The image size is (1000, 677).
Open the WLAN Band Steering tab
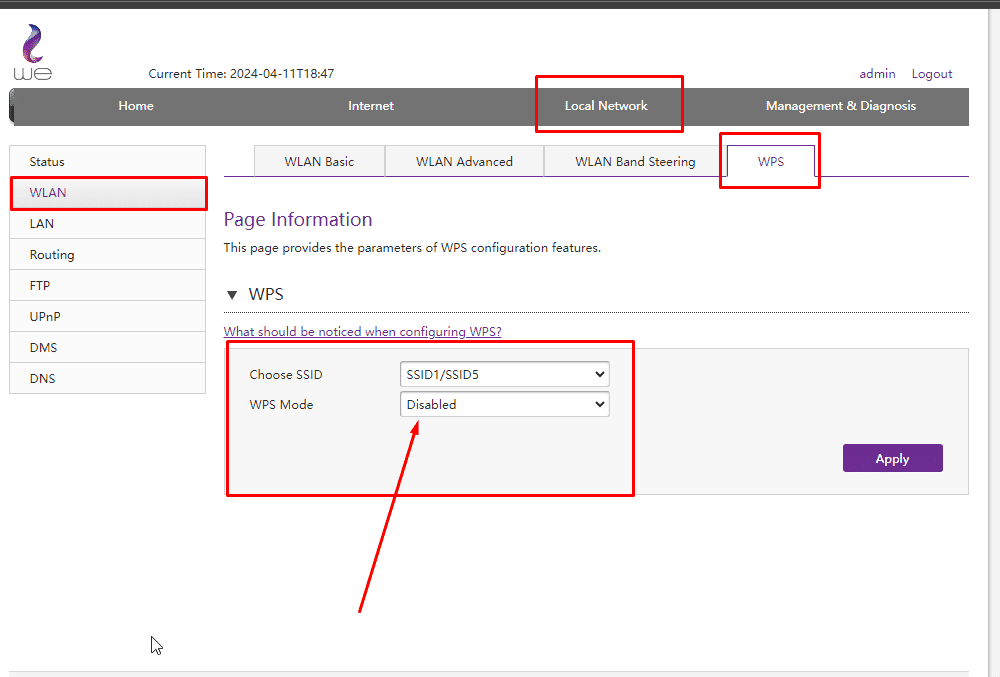pyautogui.click(x=635, y=162)
